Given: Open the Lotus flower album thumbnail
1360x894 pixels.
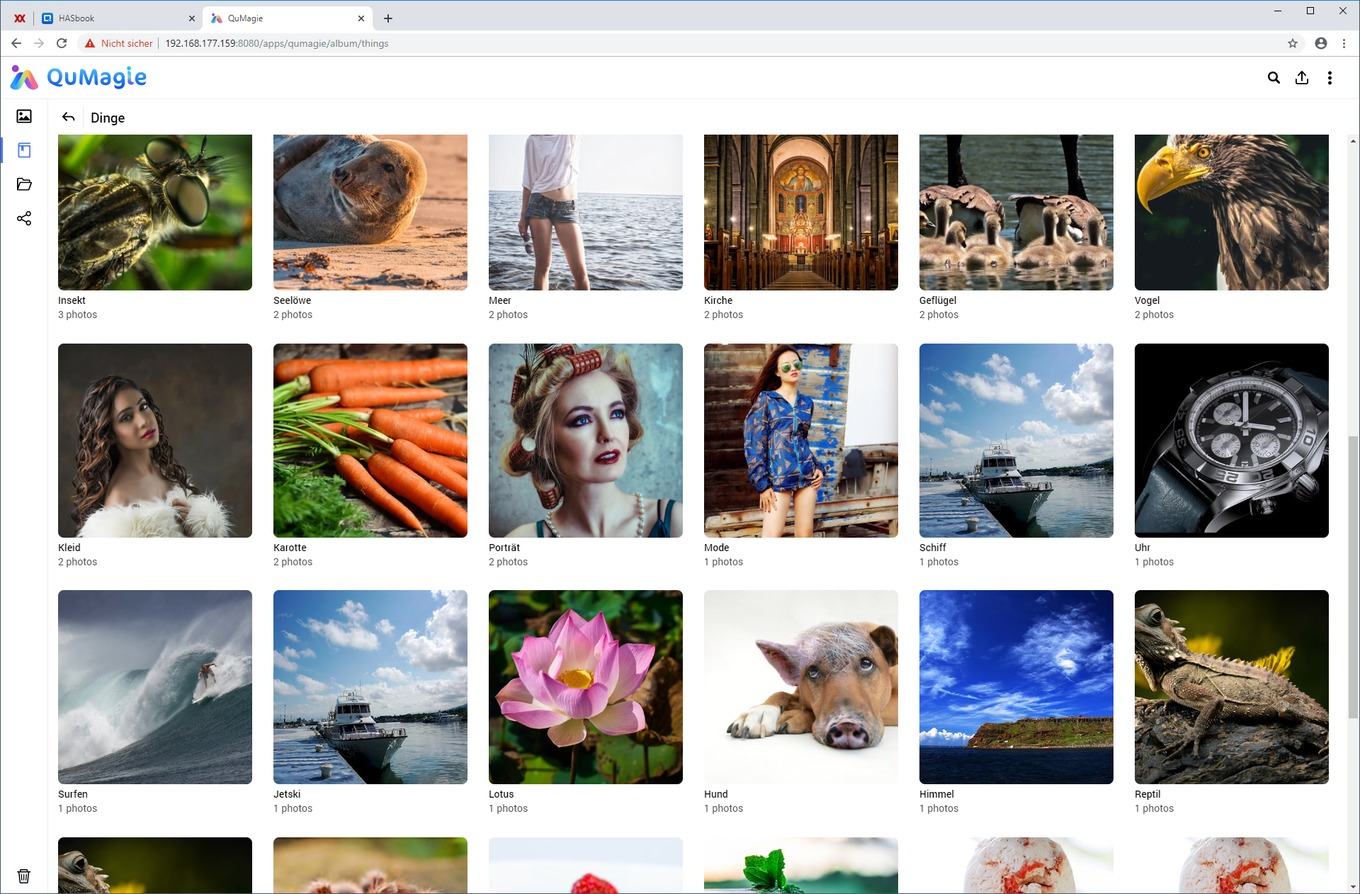Looking at the screenshot, I should (586, 687).
